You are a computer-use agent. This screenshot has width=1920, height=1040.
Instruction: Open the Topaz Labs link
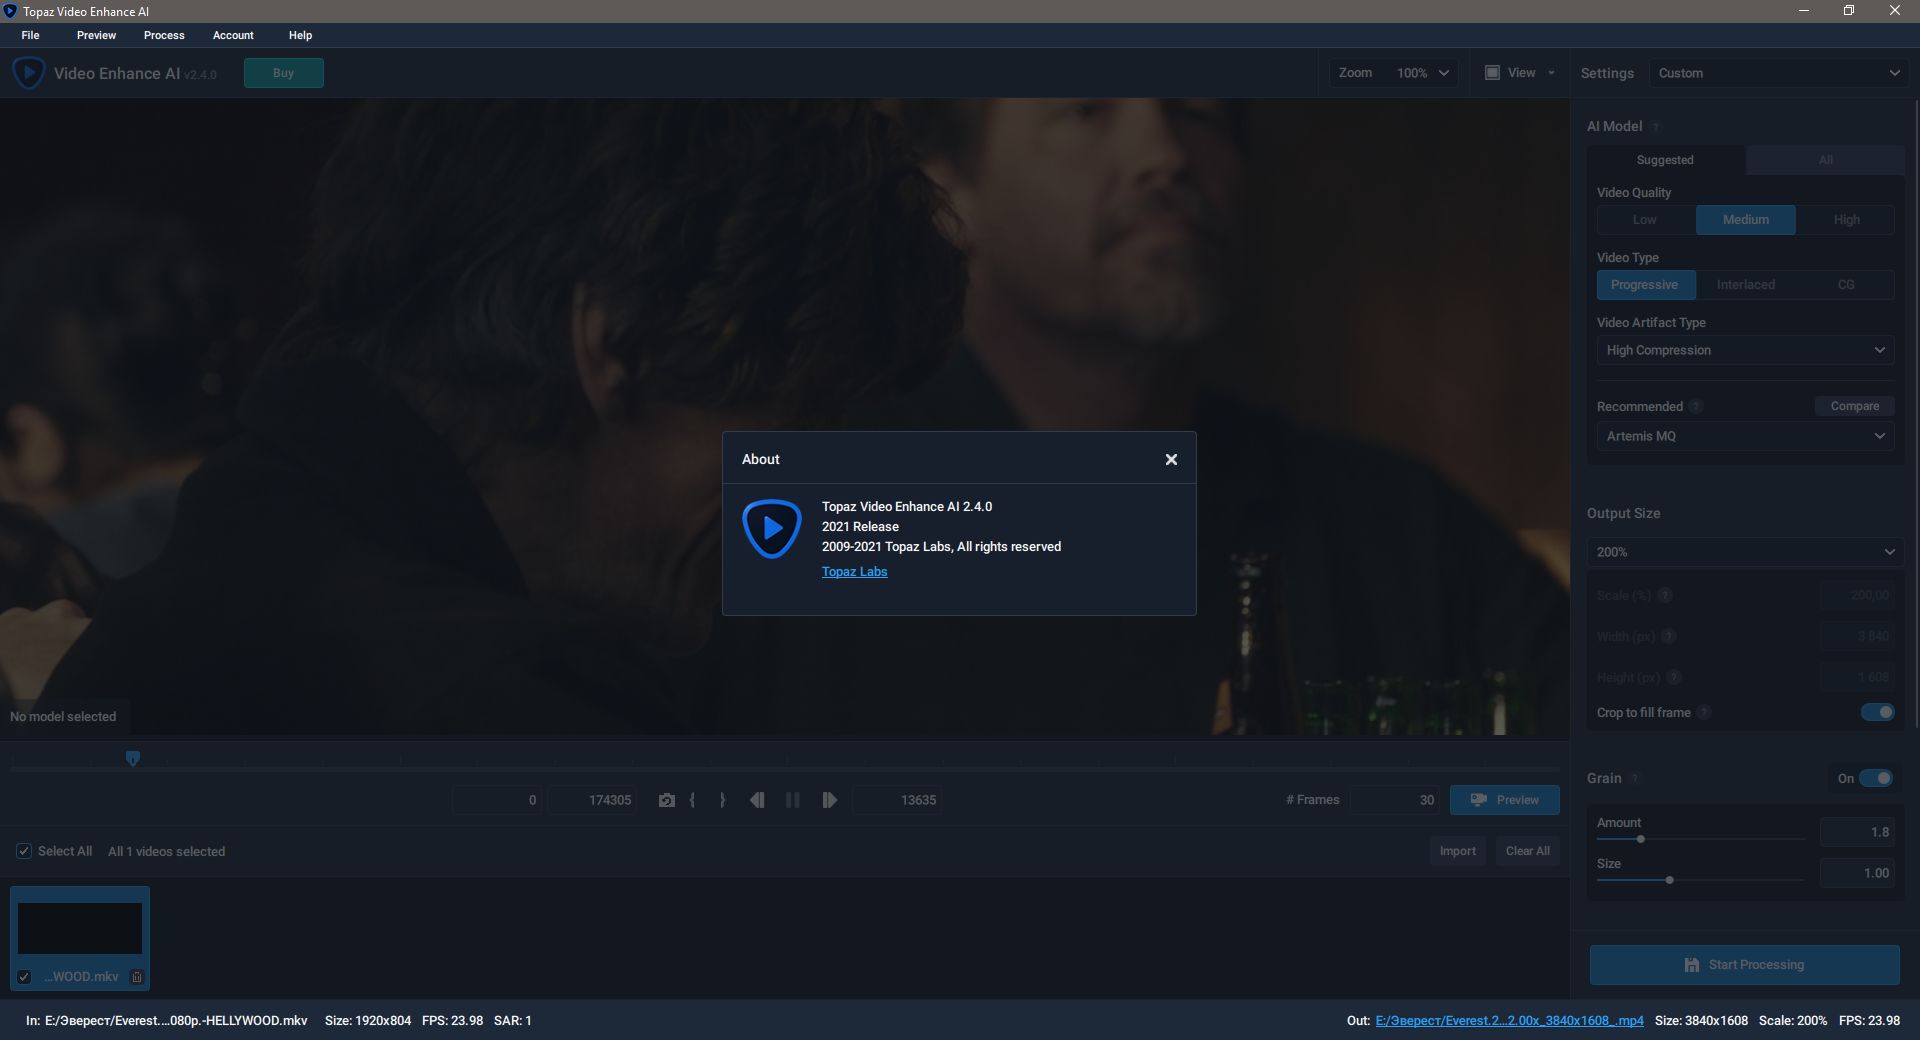point(854,571)
